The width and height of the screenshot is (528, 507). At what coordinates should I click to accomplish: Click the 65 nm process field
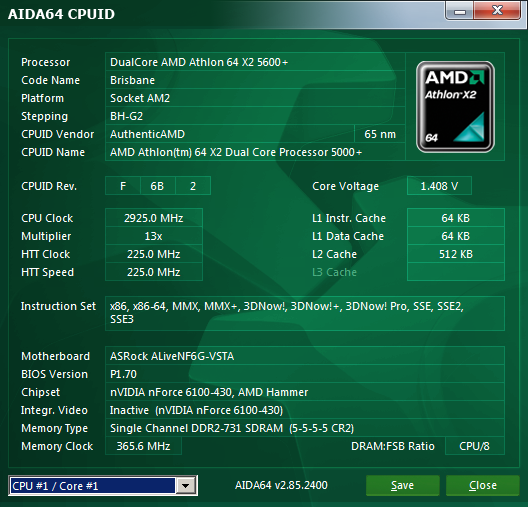pyautogui.click(x=380, y=134)
